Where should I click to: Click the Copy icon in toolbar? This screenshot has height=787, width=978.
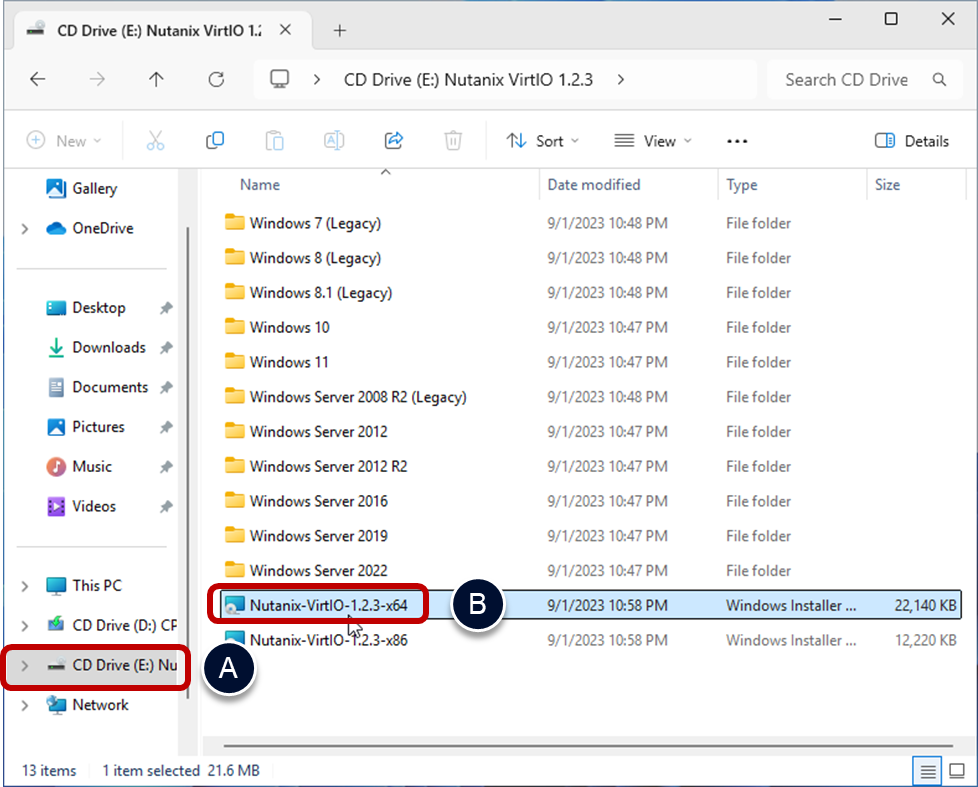214,141
